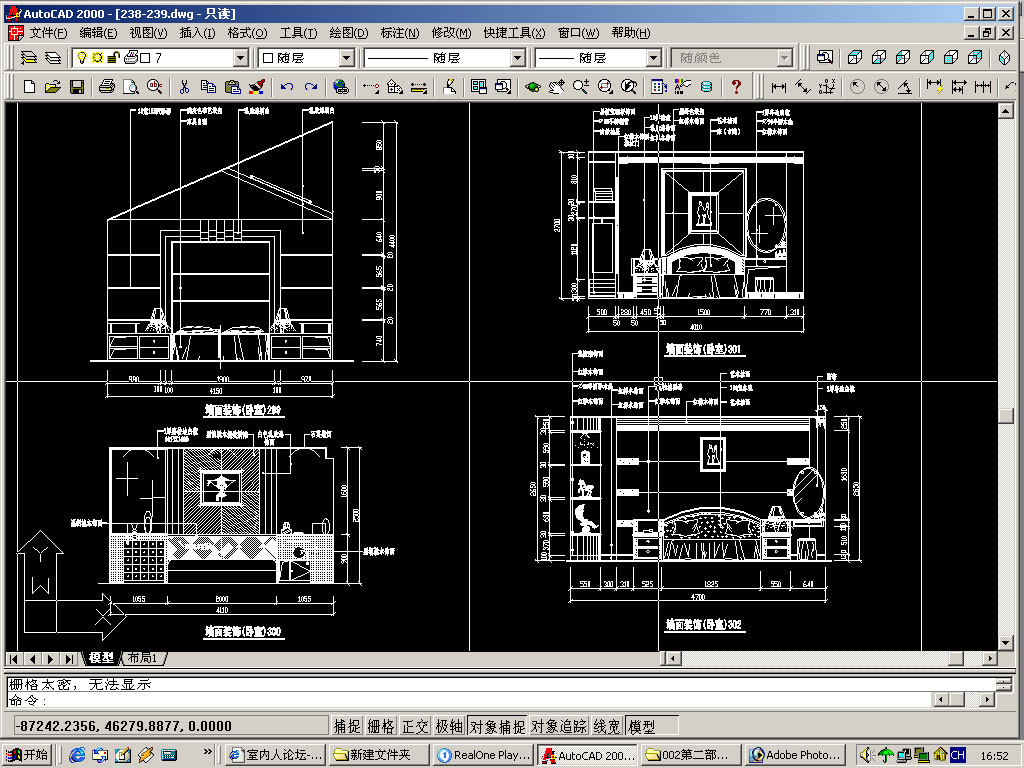Open the 文件(F) menu
This screenshot has width=1024, height=768.
tap(48, 33)
